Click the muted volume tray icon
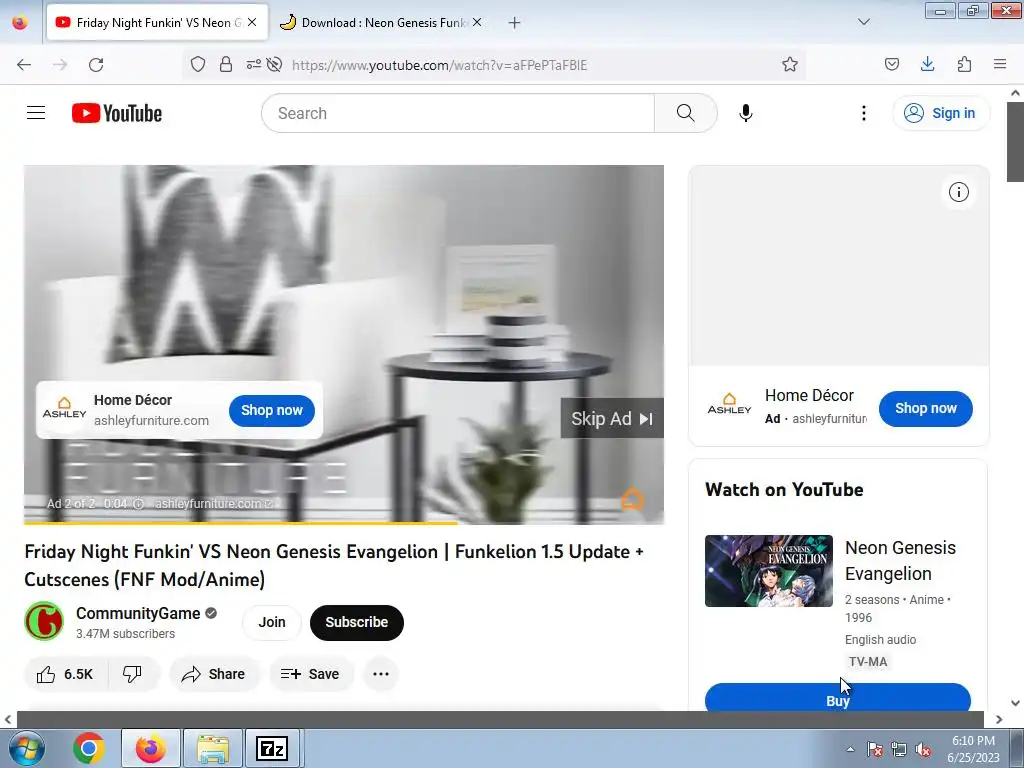1024x768 pixels. click(x=923, y=750)
